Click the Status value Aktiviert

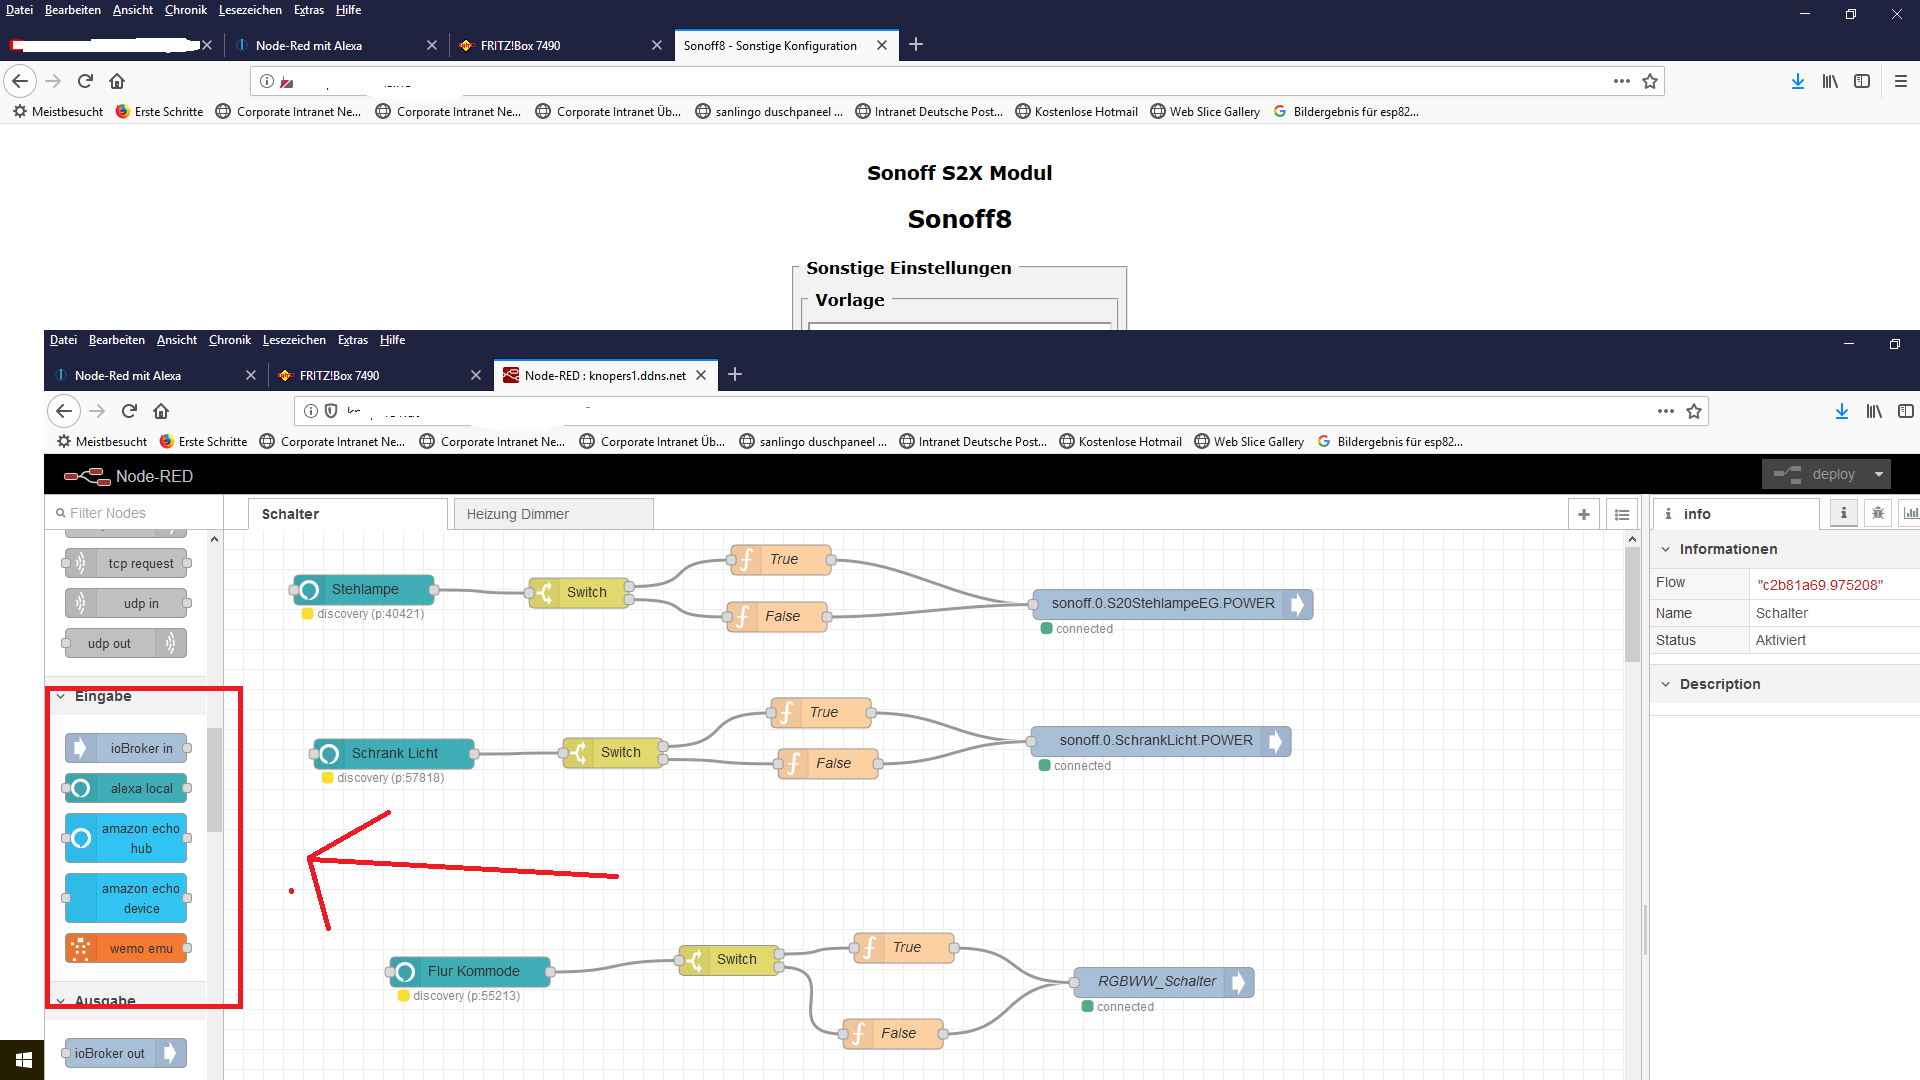tap(1780, 640)
